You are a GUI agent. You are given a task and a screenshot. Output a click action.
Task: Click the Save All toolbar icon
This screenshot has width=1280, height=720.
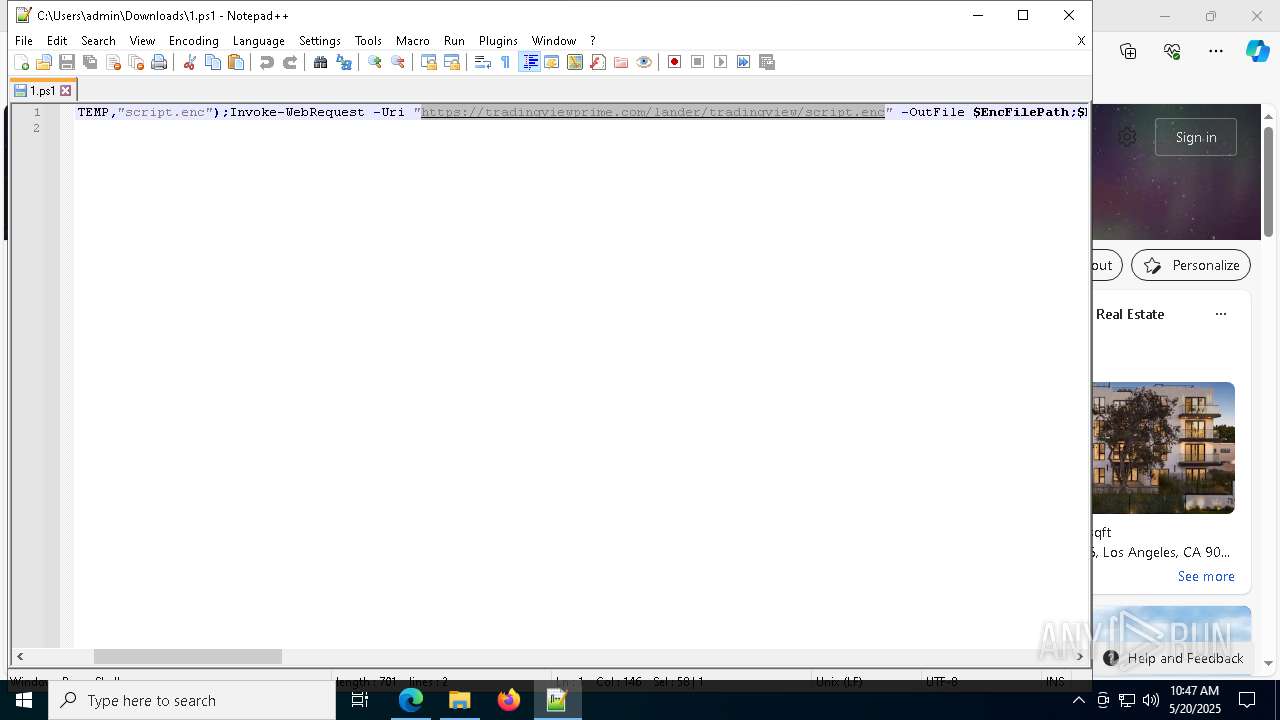click(x=90, y=62)
